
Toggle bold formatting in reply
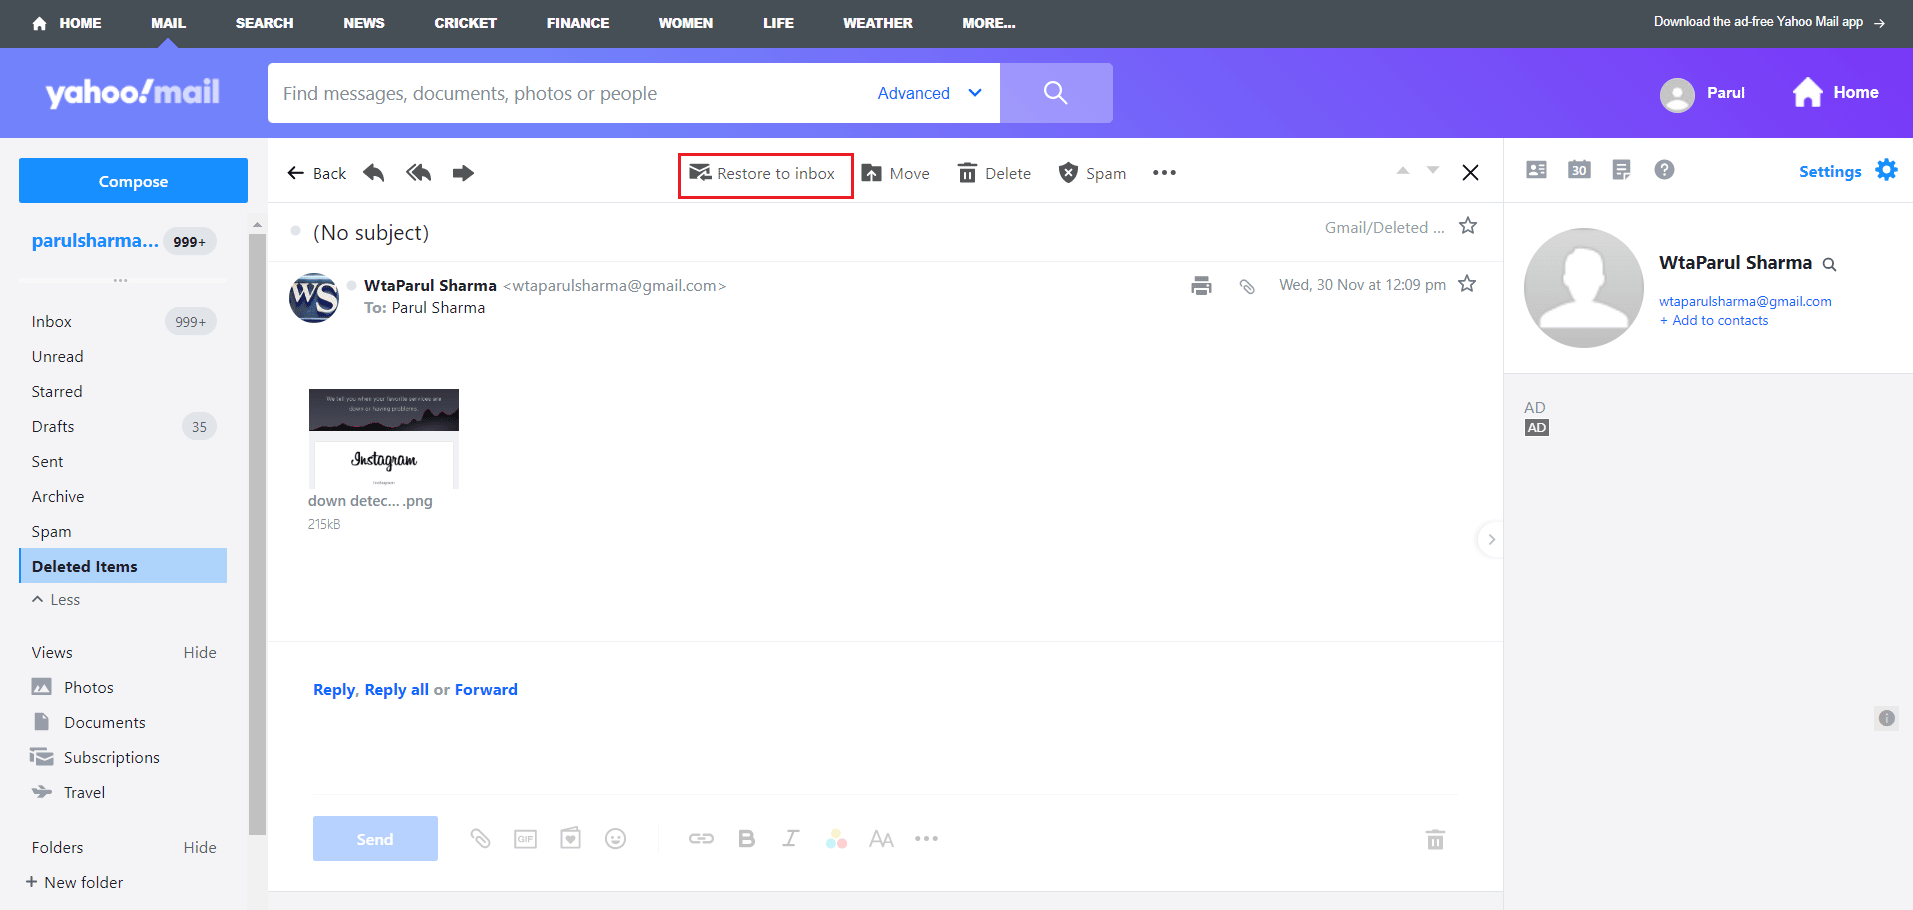pos(746,839)
